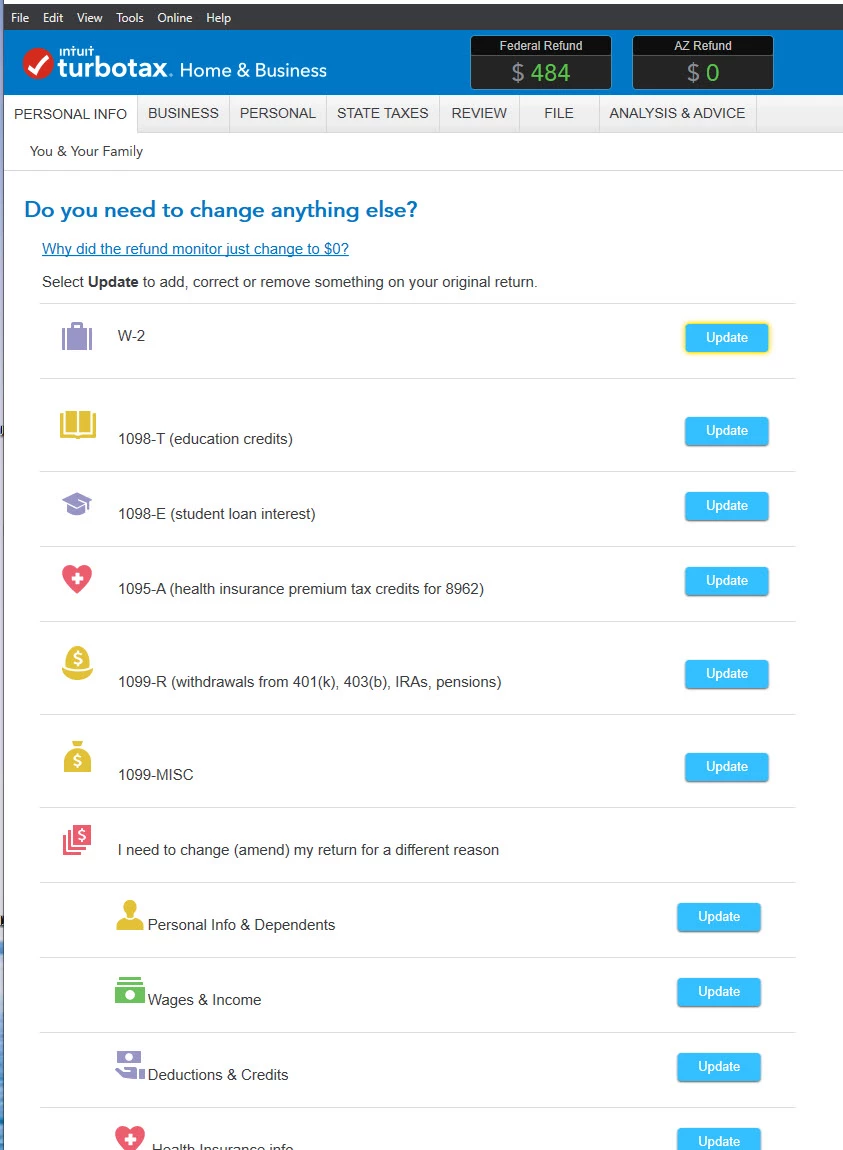Click the W-2 briefcase icon

click(77, 337)
